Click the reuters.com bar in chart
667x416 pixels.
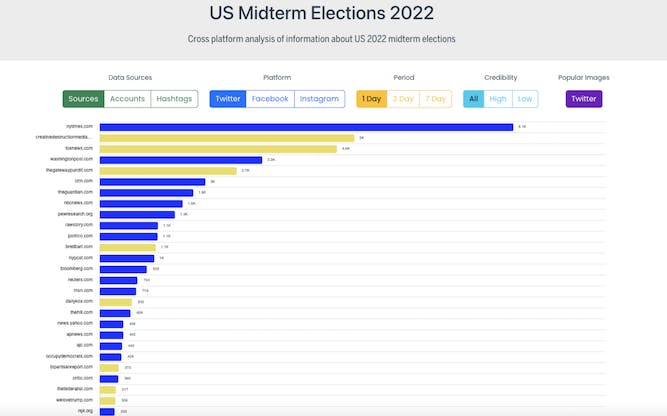click(x=118, y=280)
